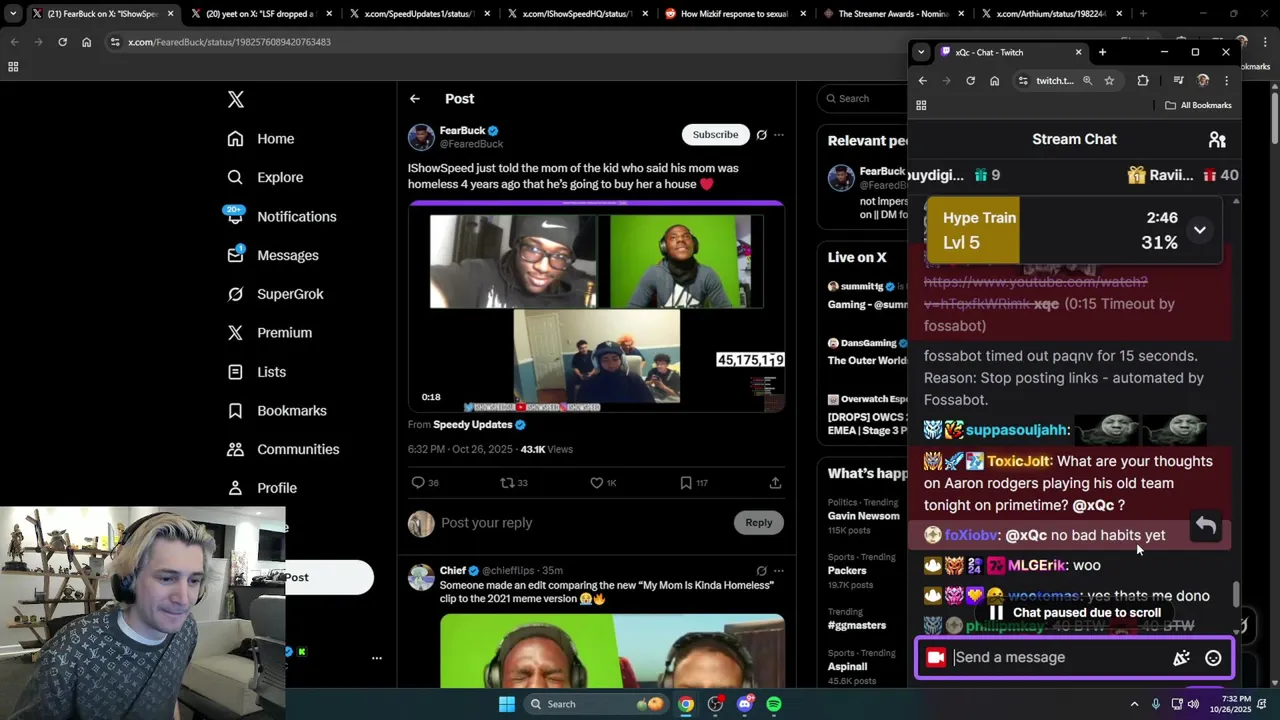This screenshot has height=720, width=1280.
Task: Subscribe to FearBuck
Action: point(715,135)
